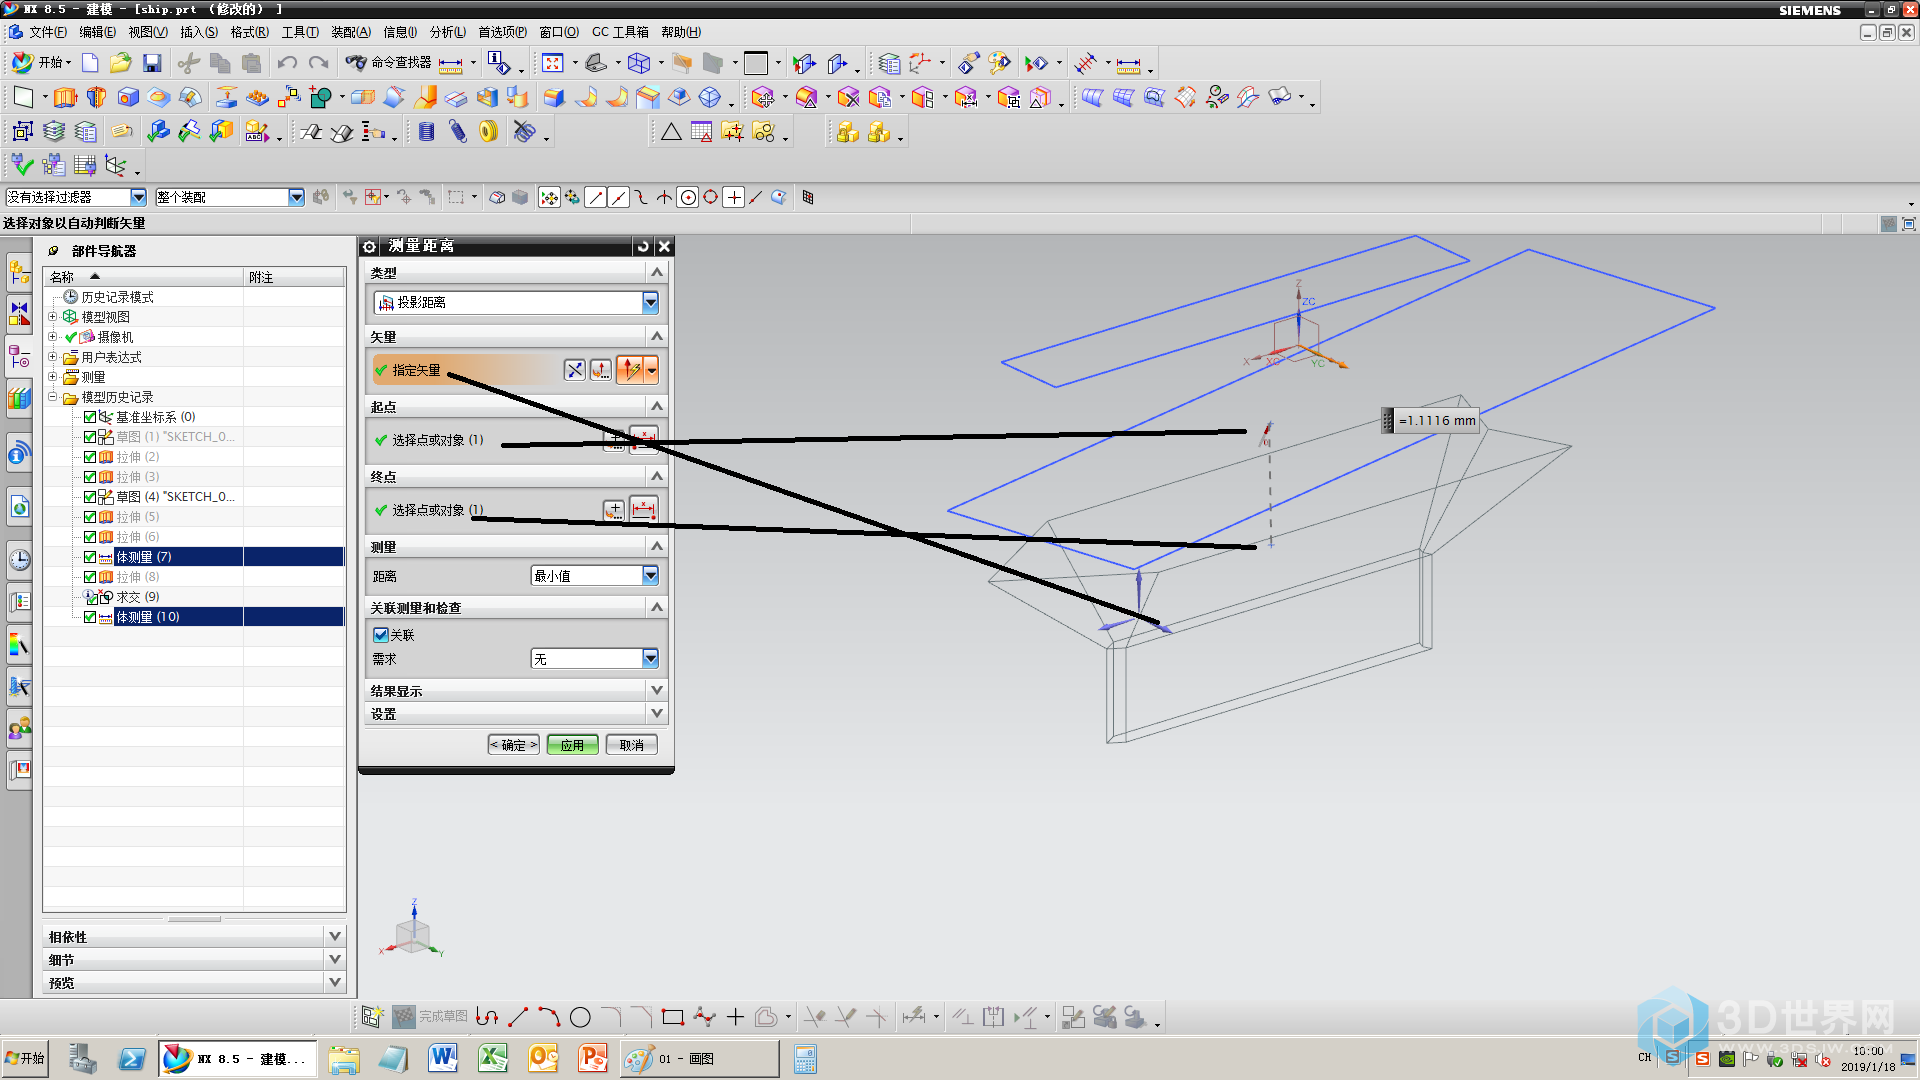The width and height of the screenshot is (1920, 1080).
Task: Select the Hole feature icon
Action: [x=128, y=98]
